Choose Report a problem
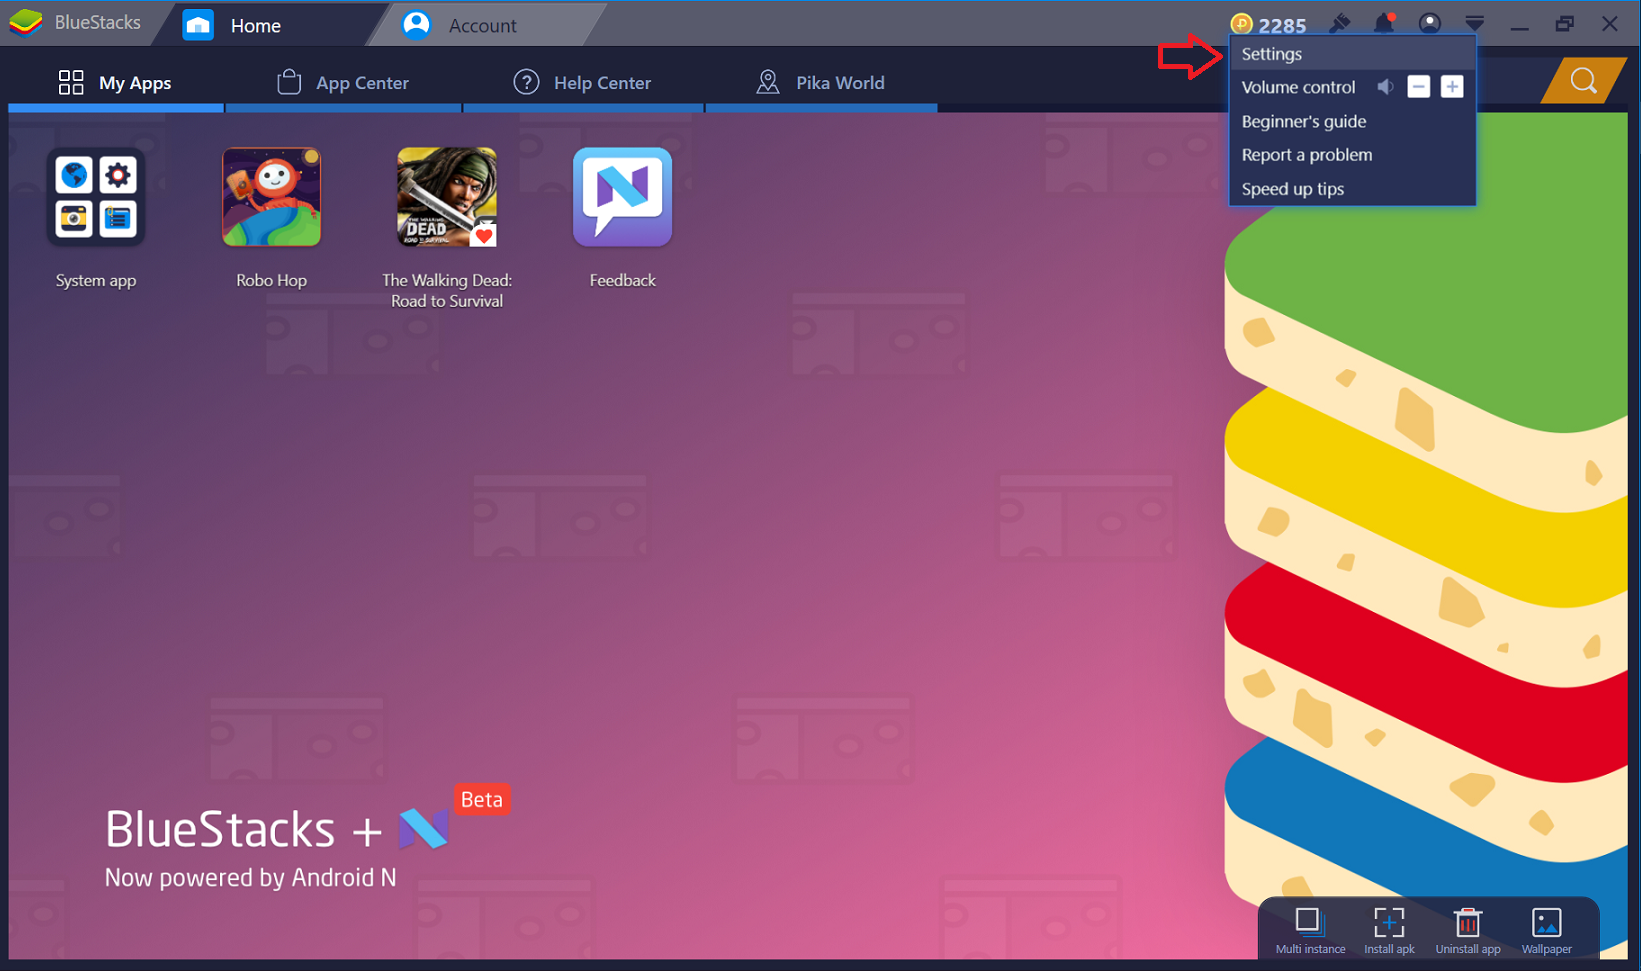This screenshot has width=1641, height=971. [x=1352, y=155]
